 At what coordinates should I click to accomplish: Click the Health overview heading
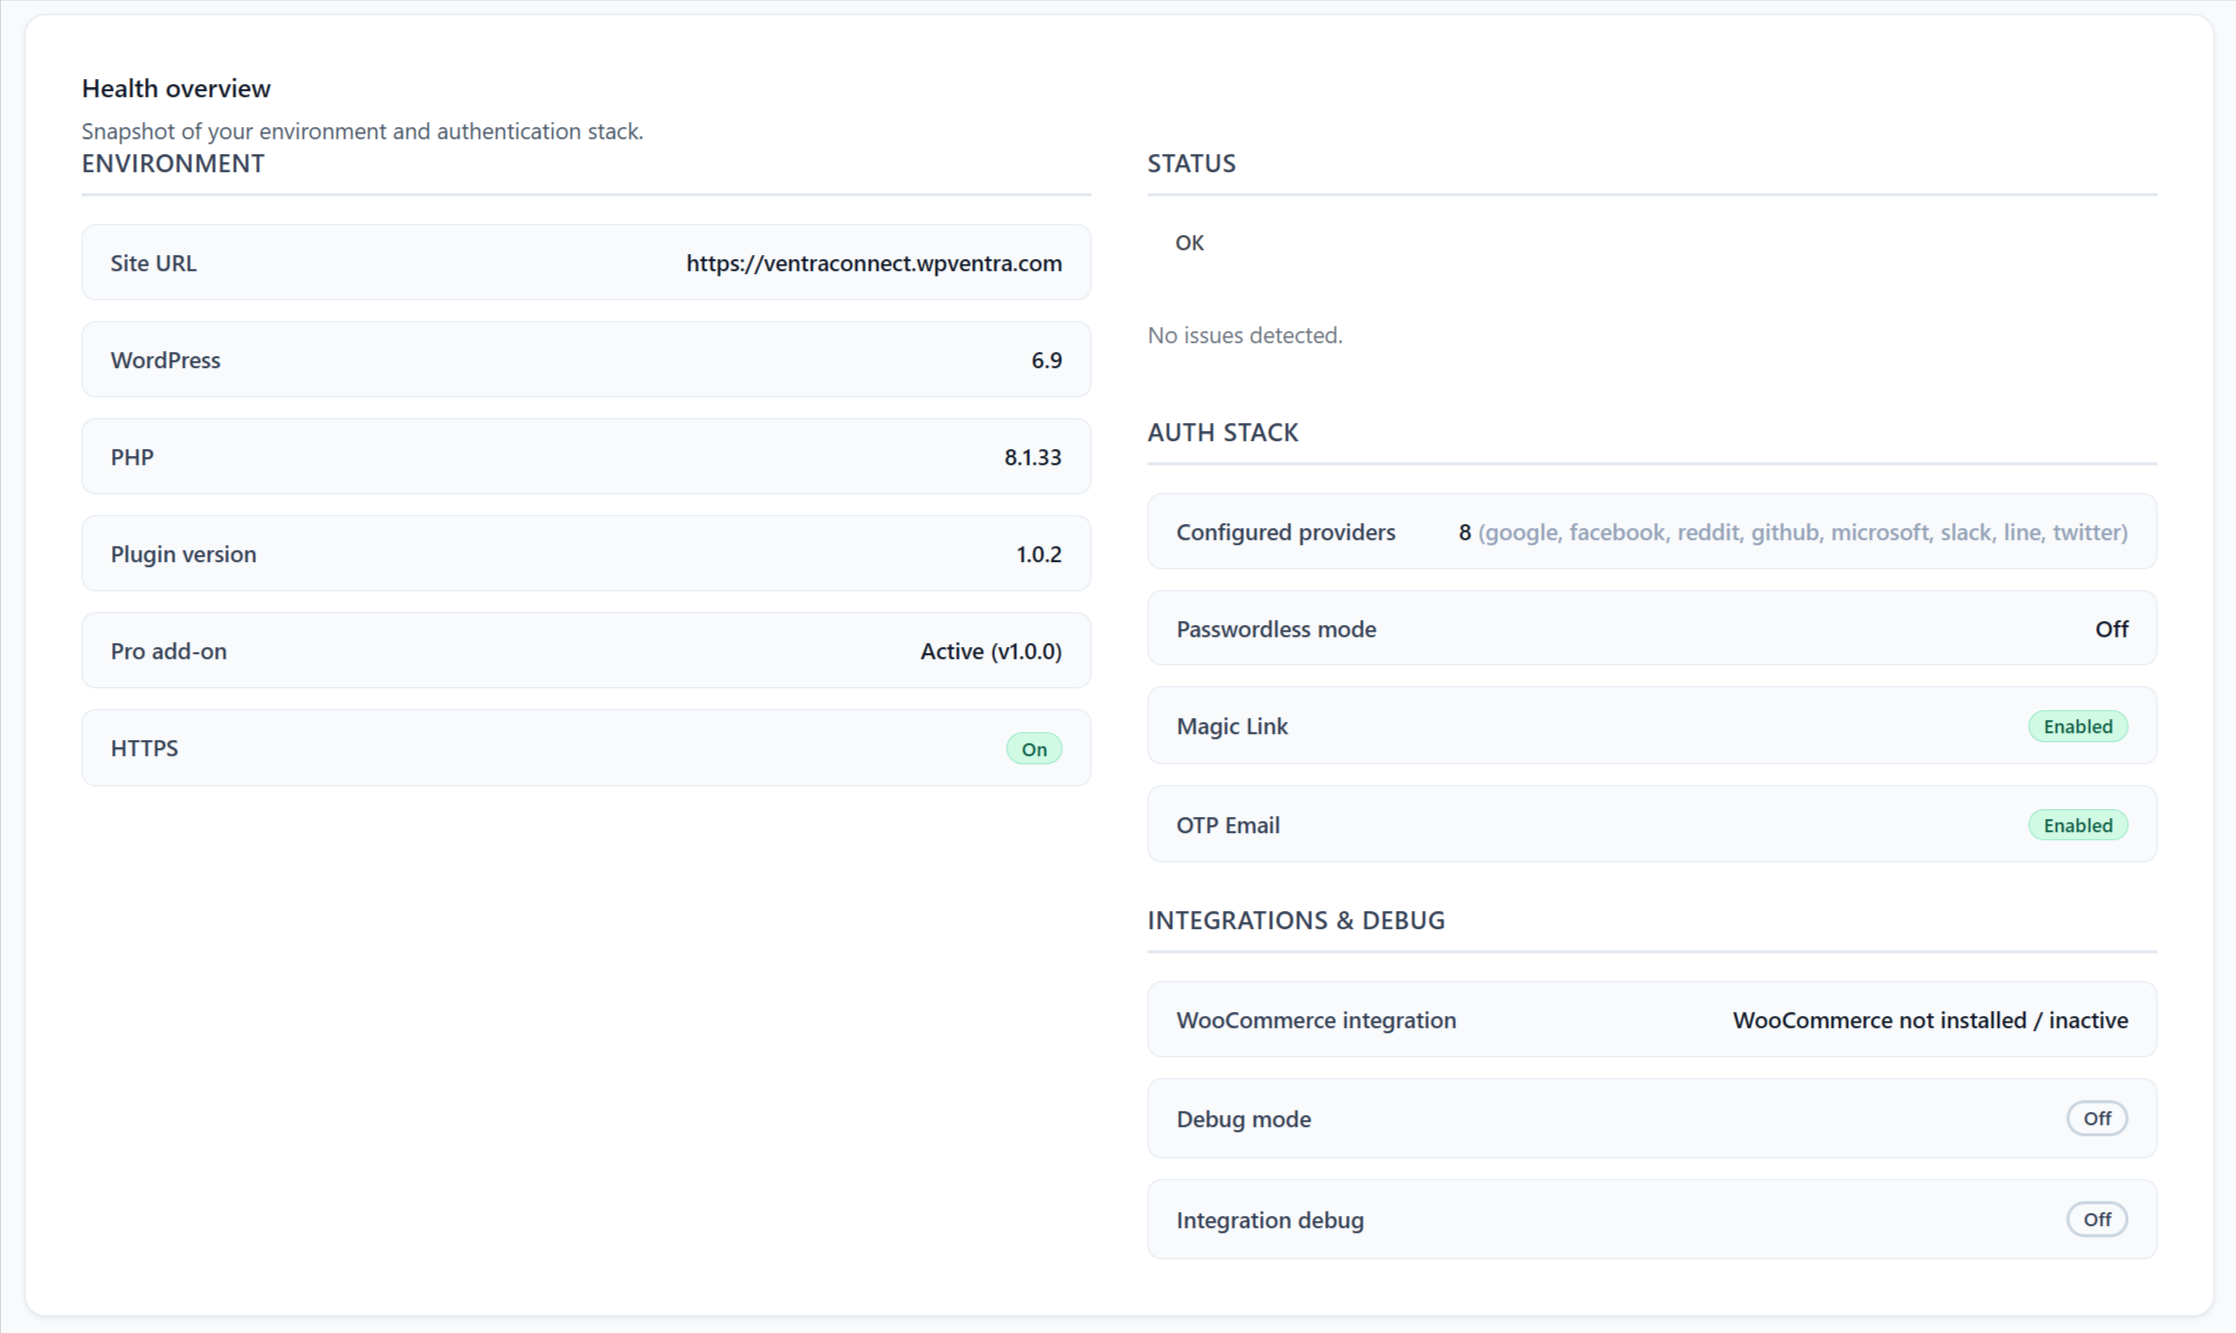pos(176,88)
